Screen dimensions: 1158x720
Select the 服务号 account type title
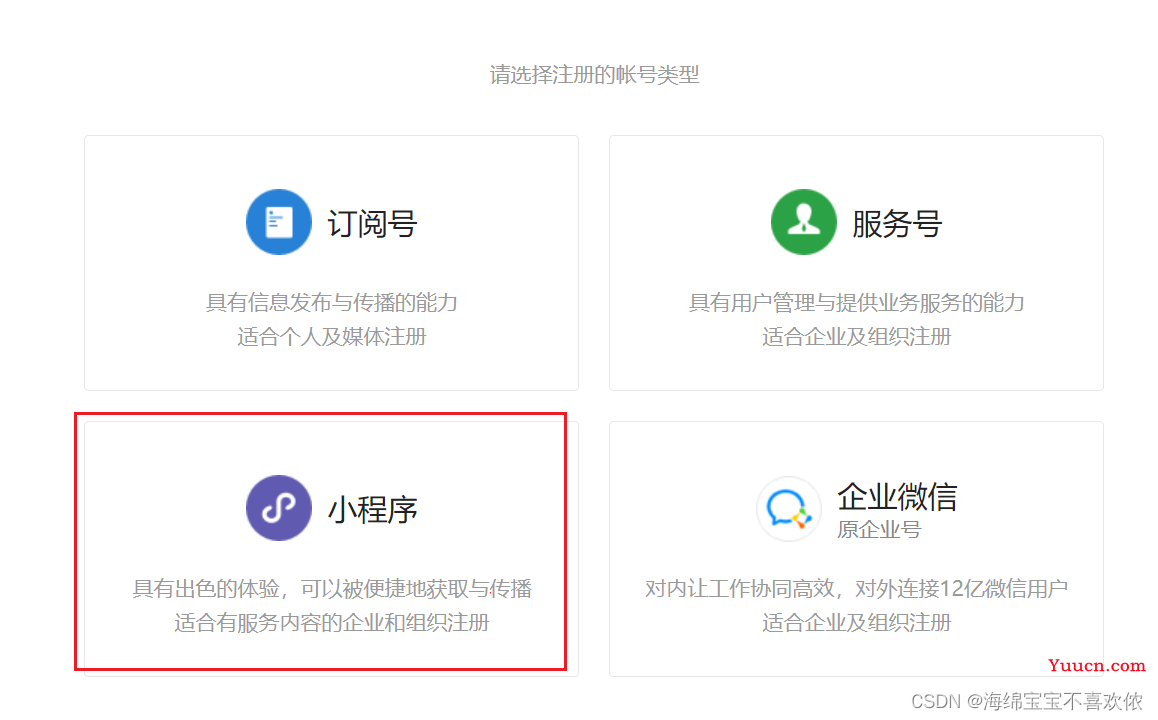click(x=897, y=224)
